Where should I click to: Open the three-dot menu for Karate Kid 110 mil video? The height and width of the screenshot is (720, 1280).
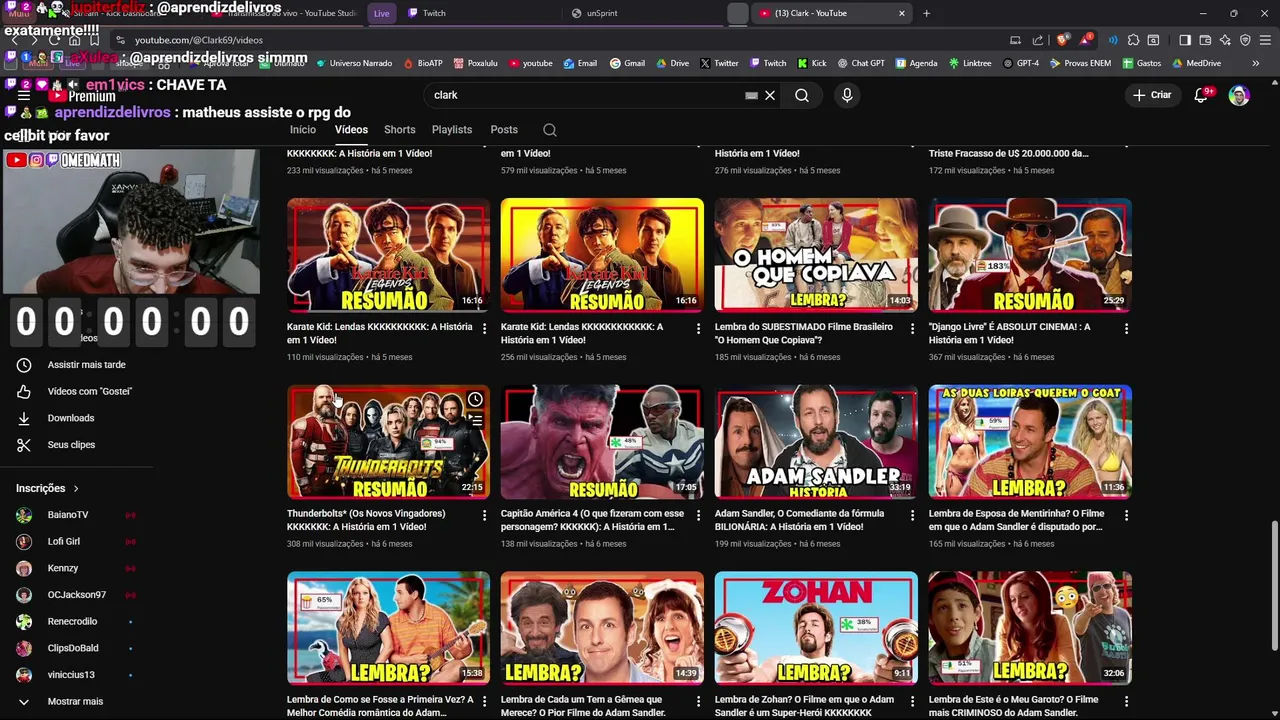[484, 328]
